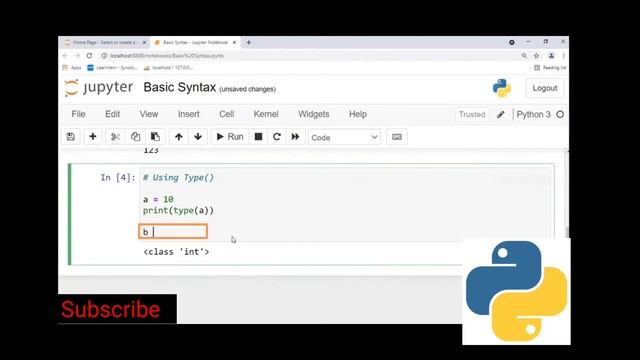Screen dimensions: 640x360
Task: Paste cells below icon
Action: 155,137
